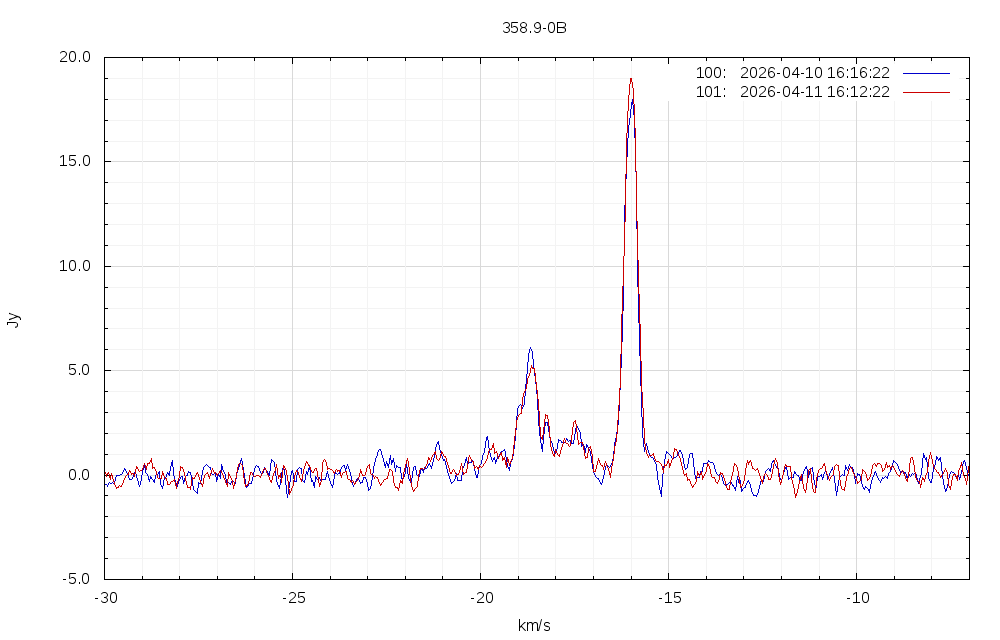Click the -25 x-axis tick label
The height and width of the screenshot is (640, 1000).
(292, 596)
